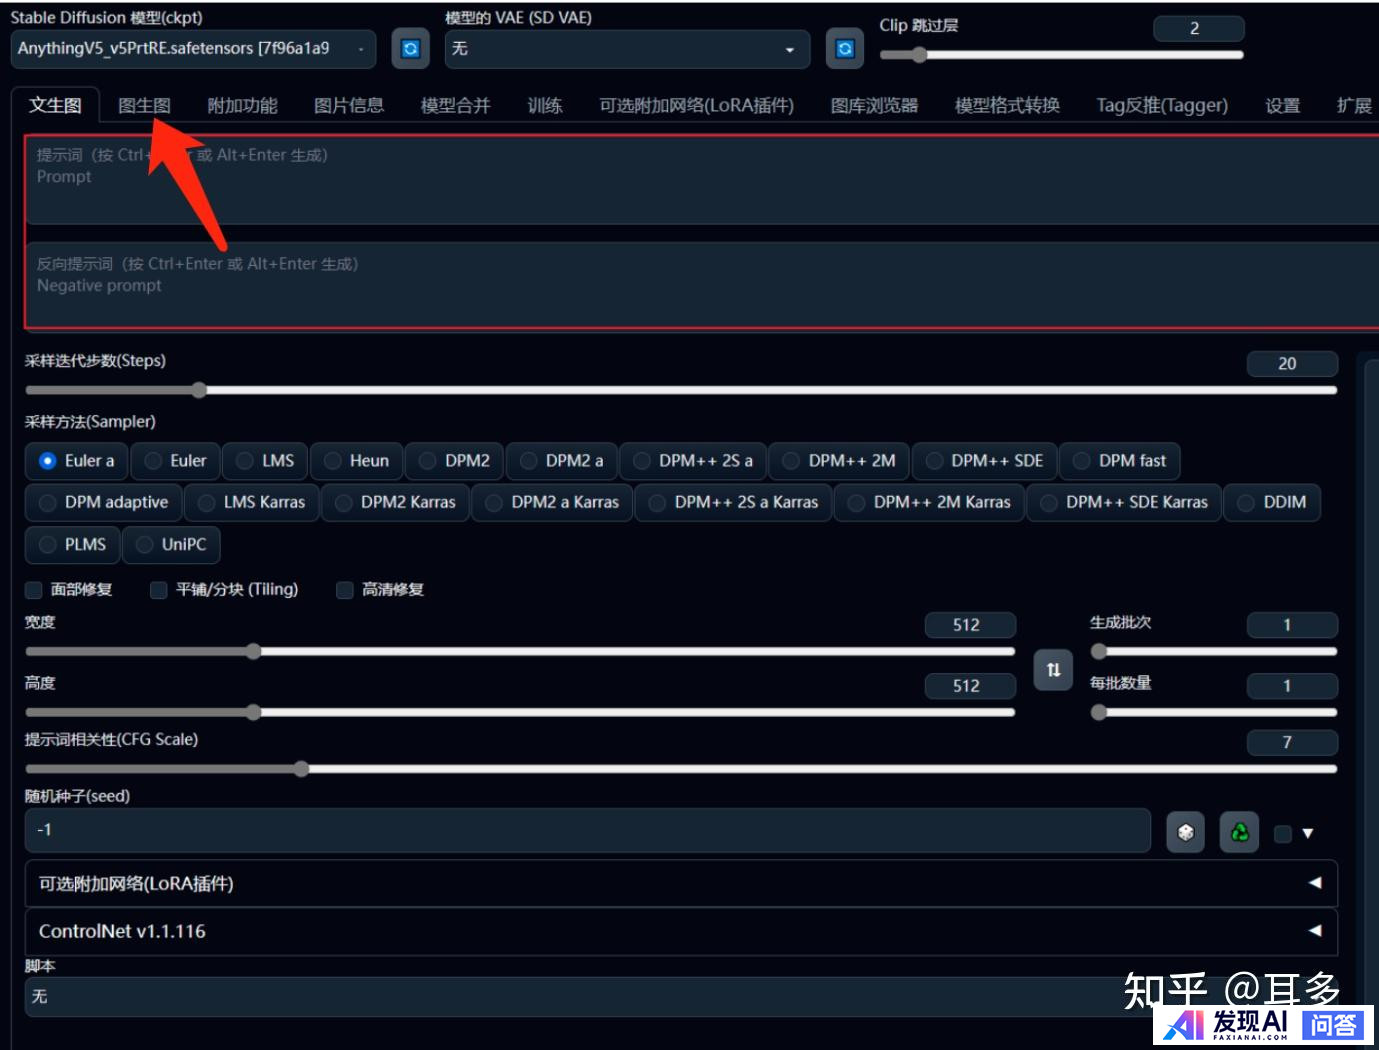Toggle the Tiling (平铺/分块) checkbox
The height and width of the screenshot is (1050, 1379).
(158, 590)
